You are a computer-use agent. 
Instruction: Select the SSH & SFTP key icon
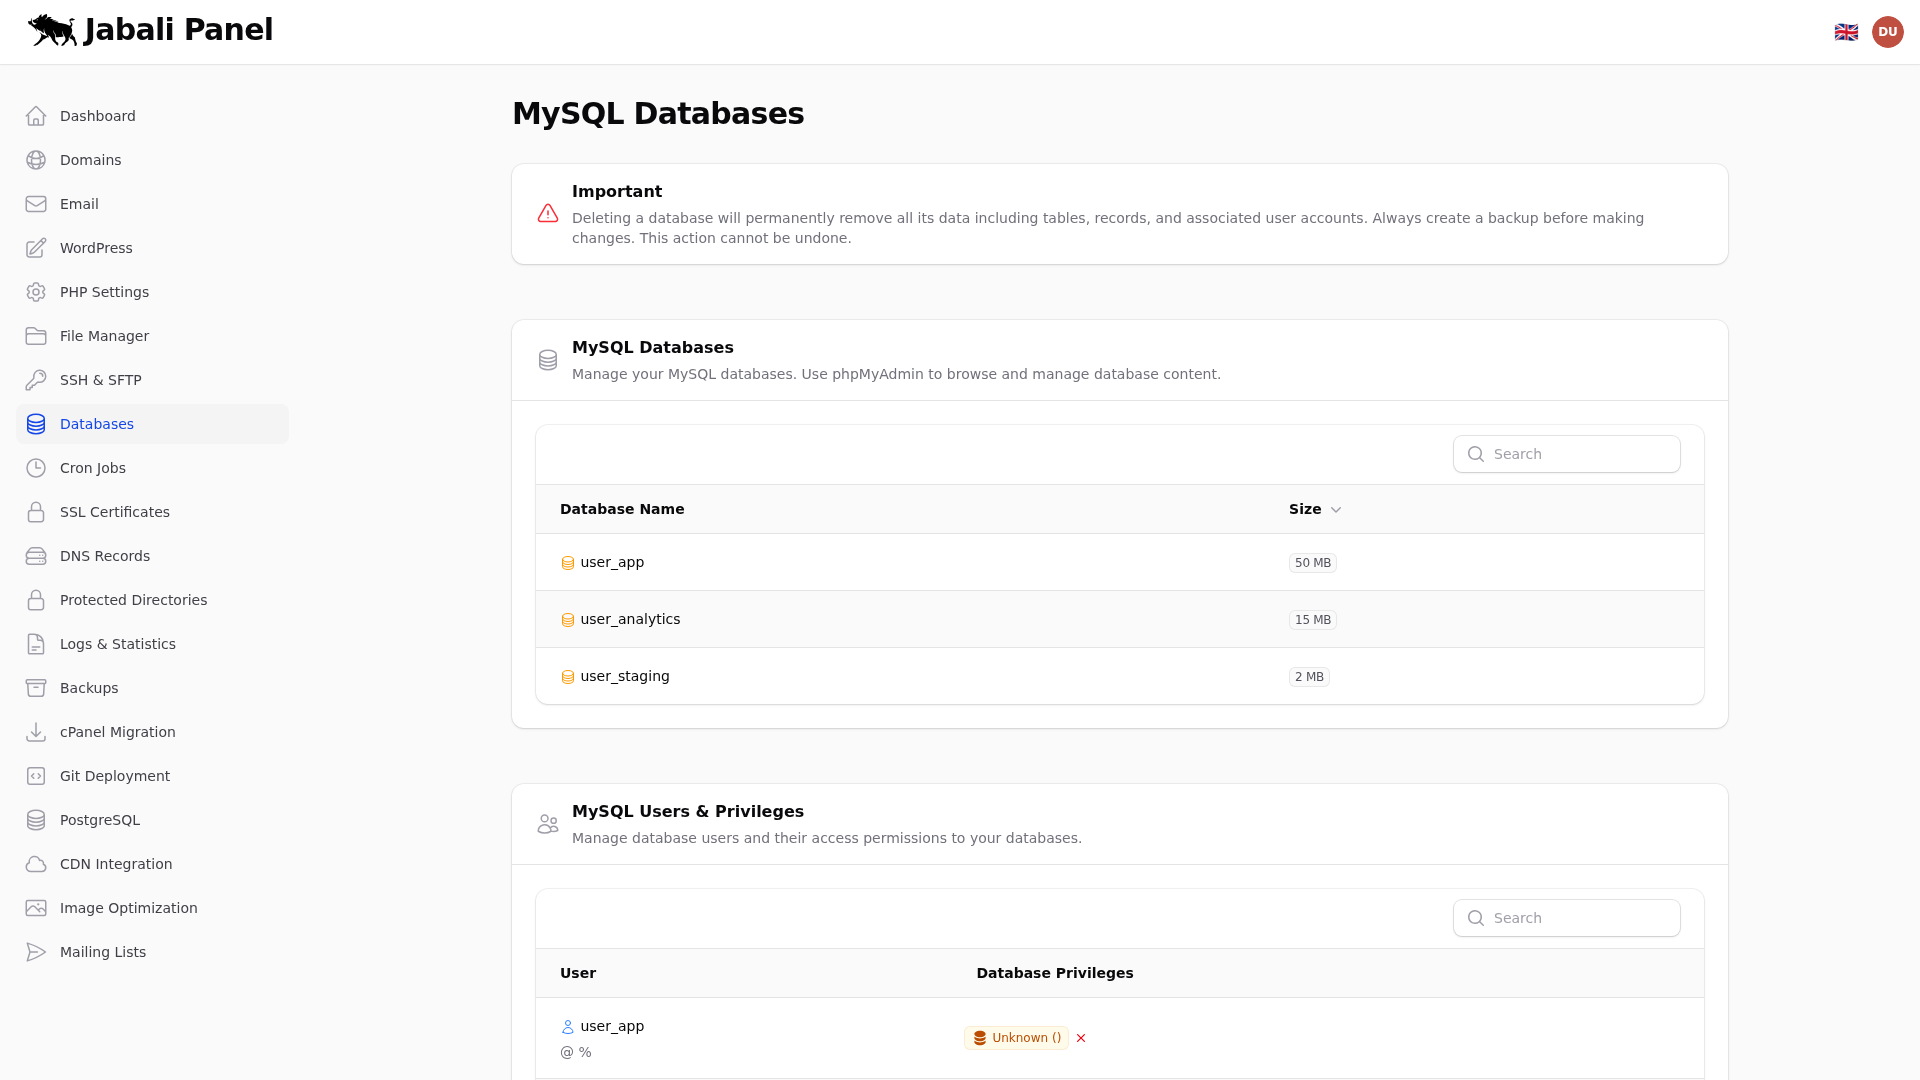click(x=36, y=380)
